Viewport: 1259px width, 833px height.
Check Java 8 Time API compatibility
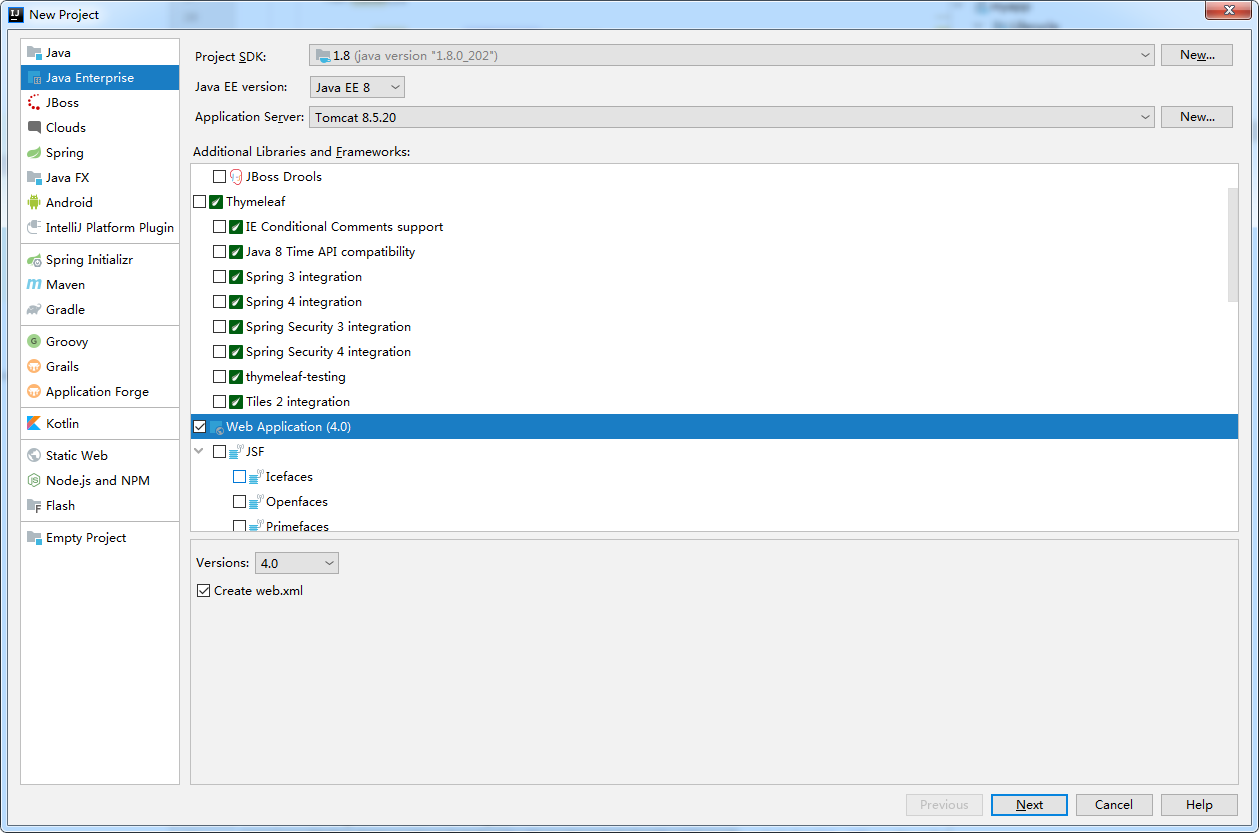point(219,251)
